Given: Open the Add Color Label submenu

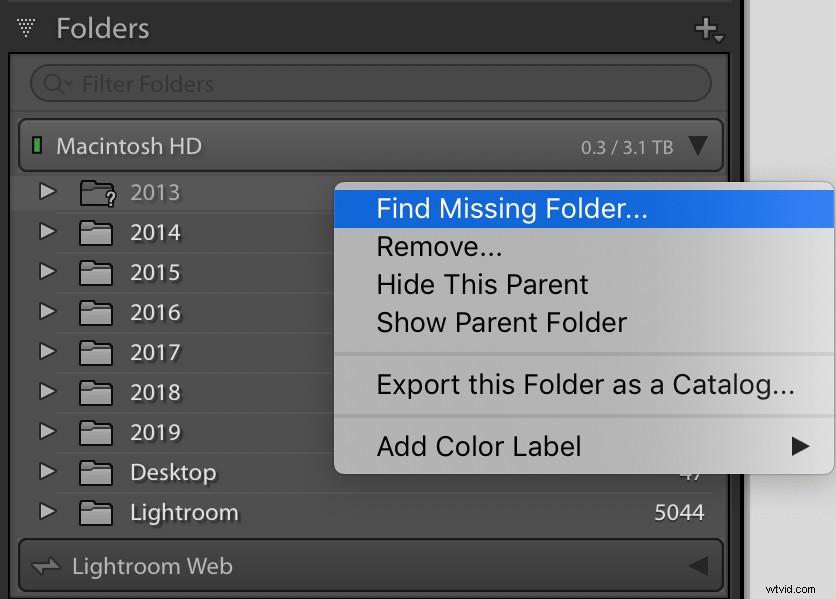Looking at the screenshot, I should tap(584, 446).
